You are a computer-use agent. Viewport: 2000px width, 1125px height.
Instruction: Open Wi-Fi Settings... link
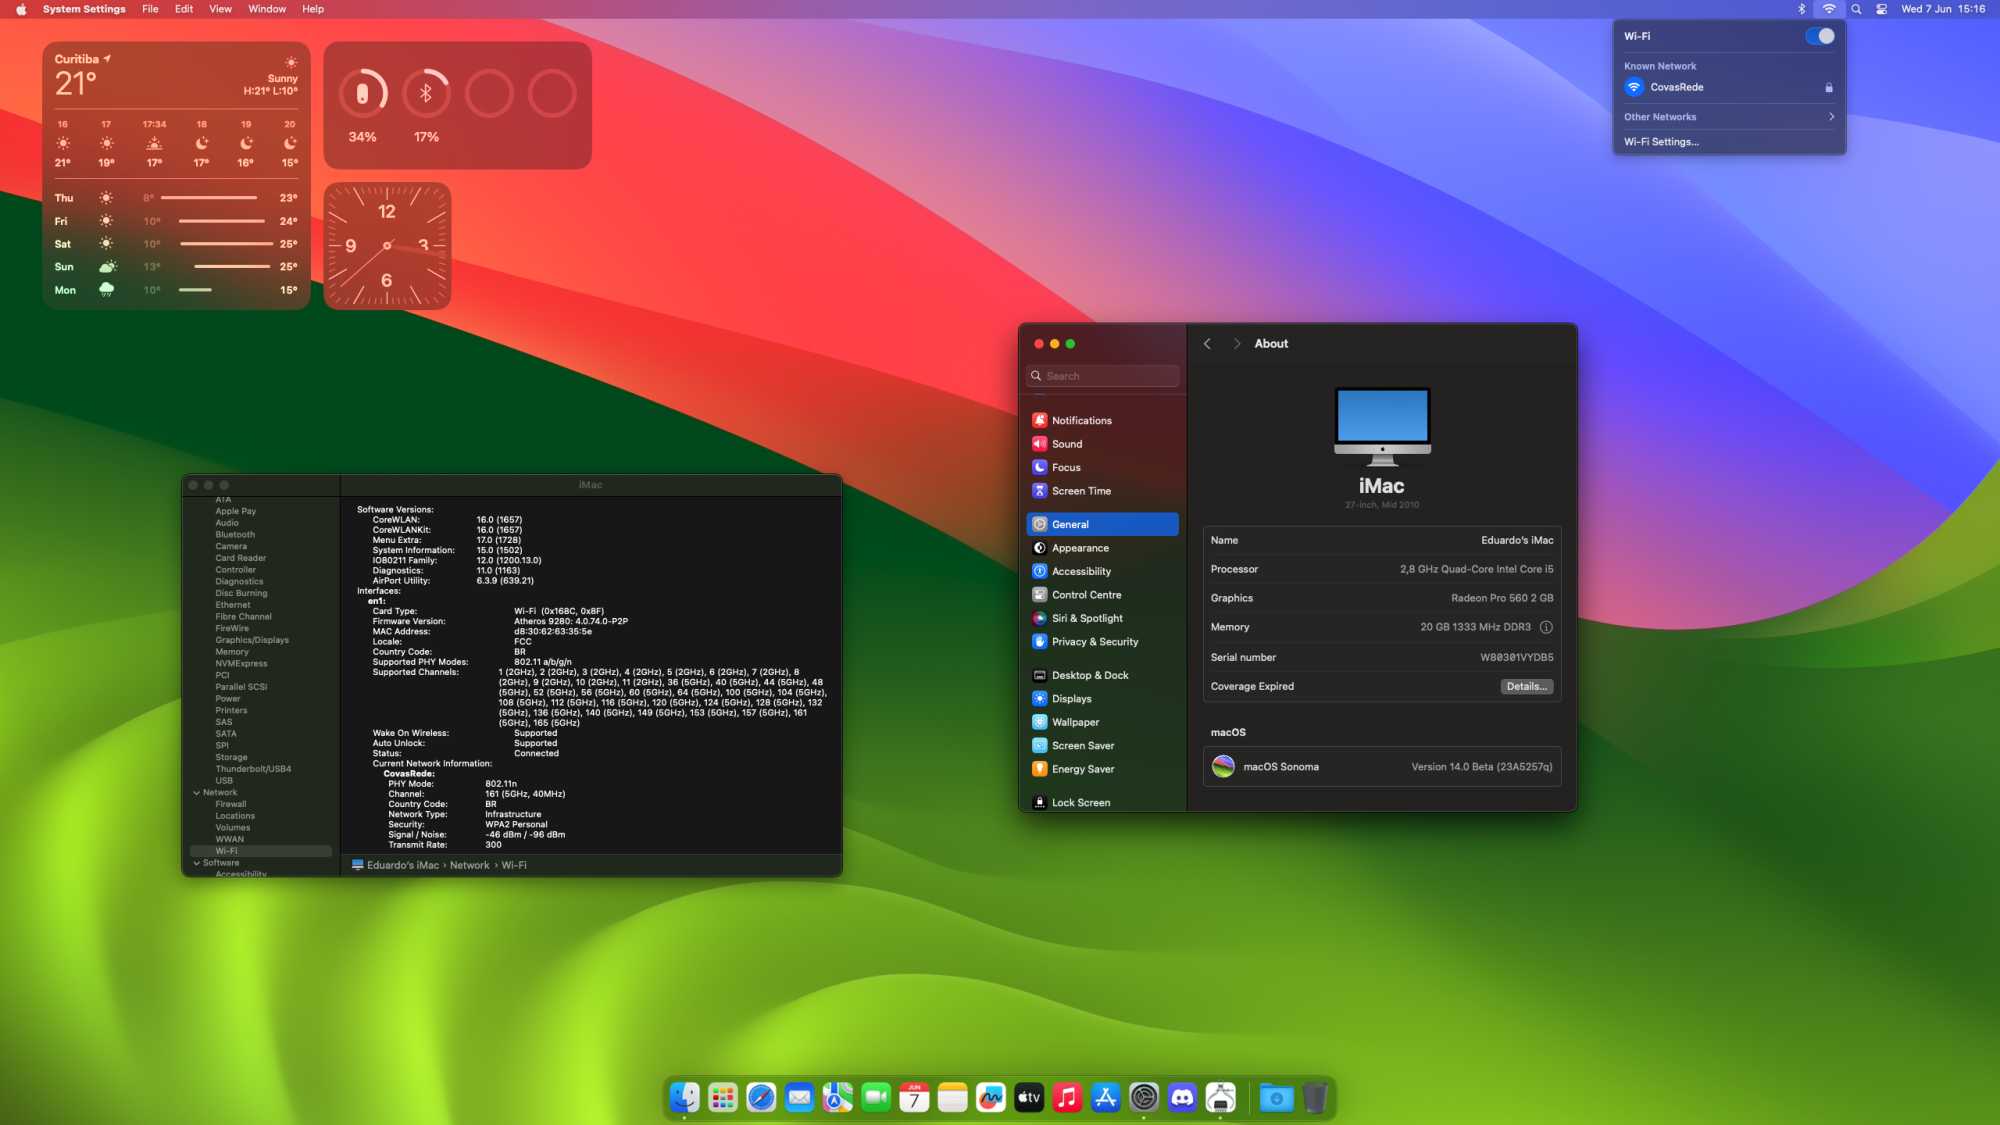pyautogui.click(x=1661, y=142)
